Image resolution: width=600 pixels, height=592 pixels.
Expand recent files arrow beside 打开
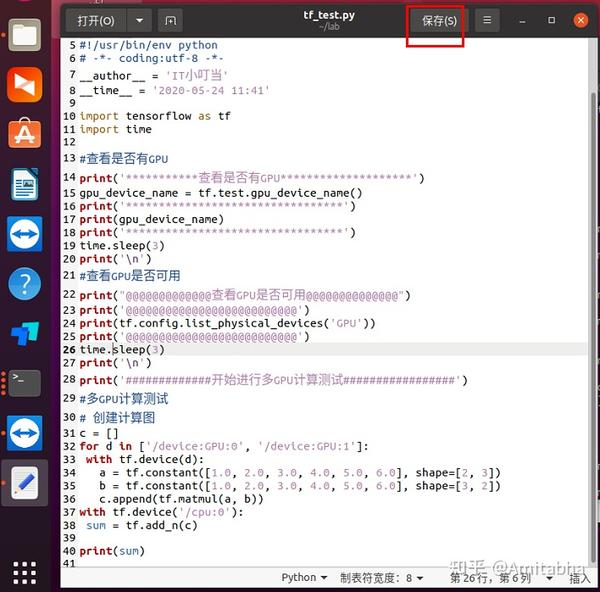[x=139, y=20]
